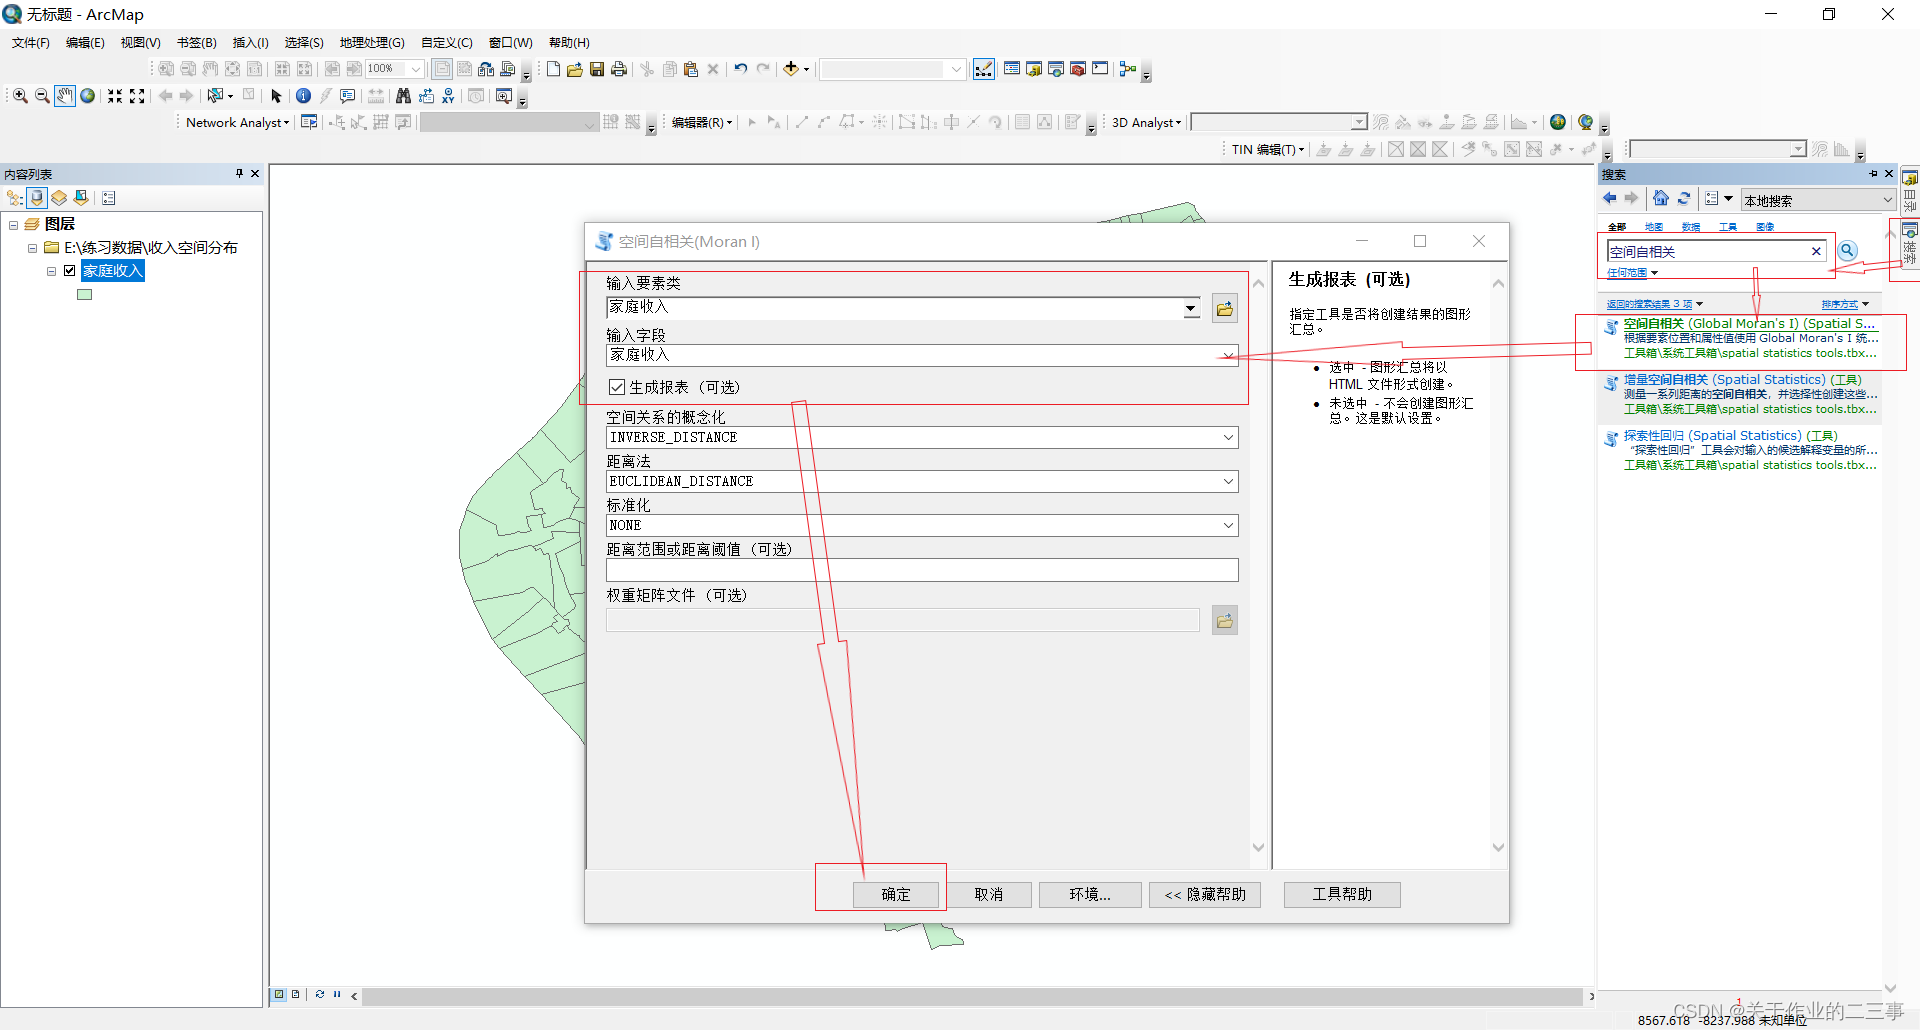Image resolution: width=1920 pixels, height=1030 pixels.
Task: Open the 文件(F) menu
Action: [31, 42]
